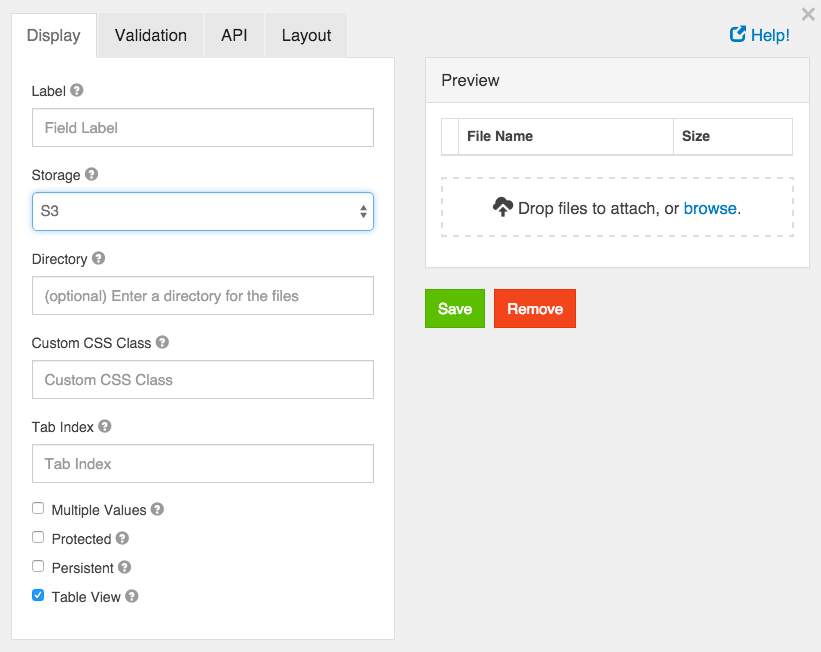Click the red Remove button
Image resolution: width=821 pixels, height=652 pixels.
coord(534,309)
